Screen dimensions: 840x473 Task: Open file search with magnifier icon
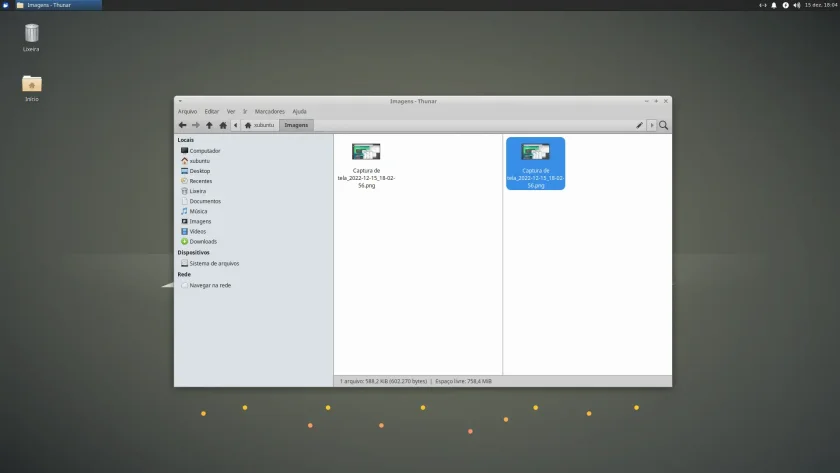point(664,125)
